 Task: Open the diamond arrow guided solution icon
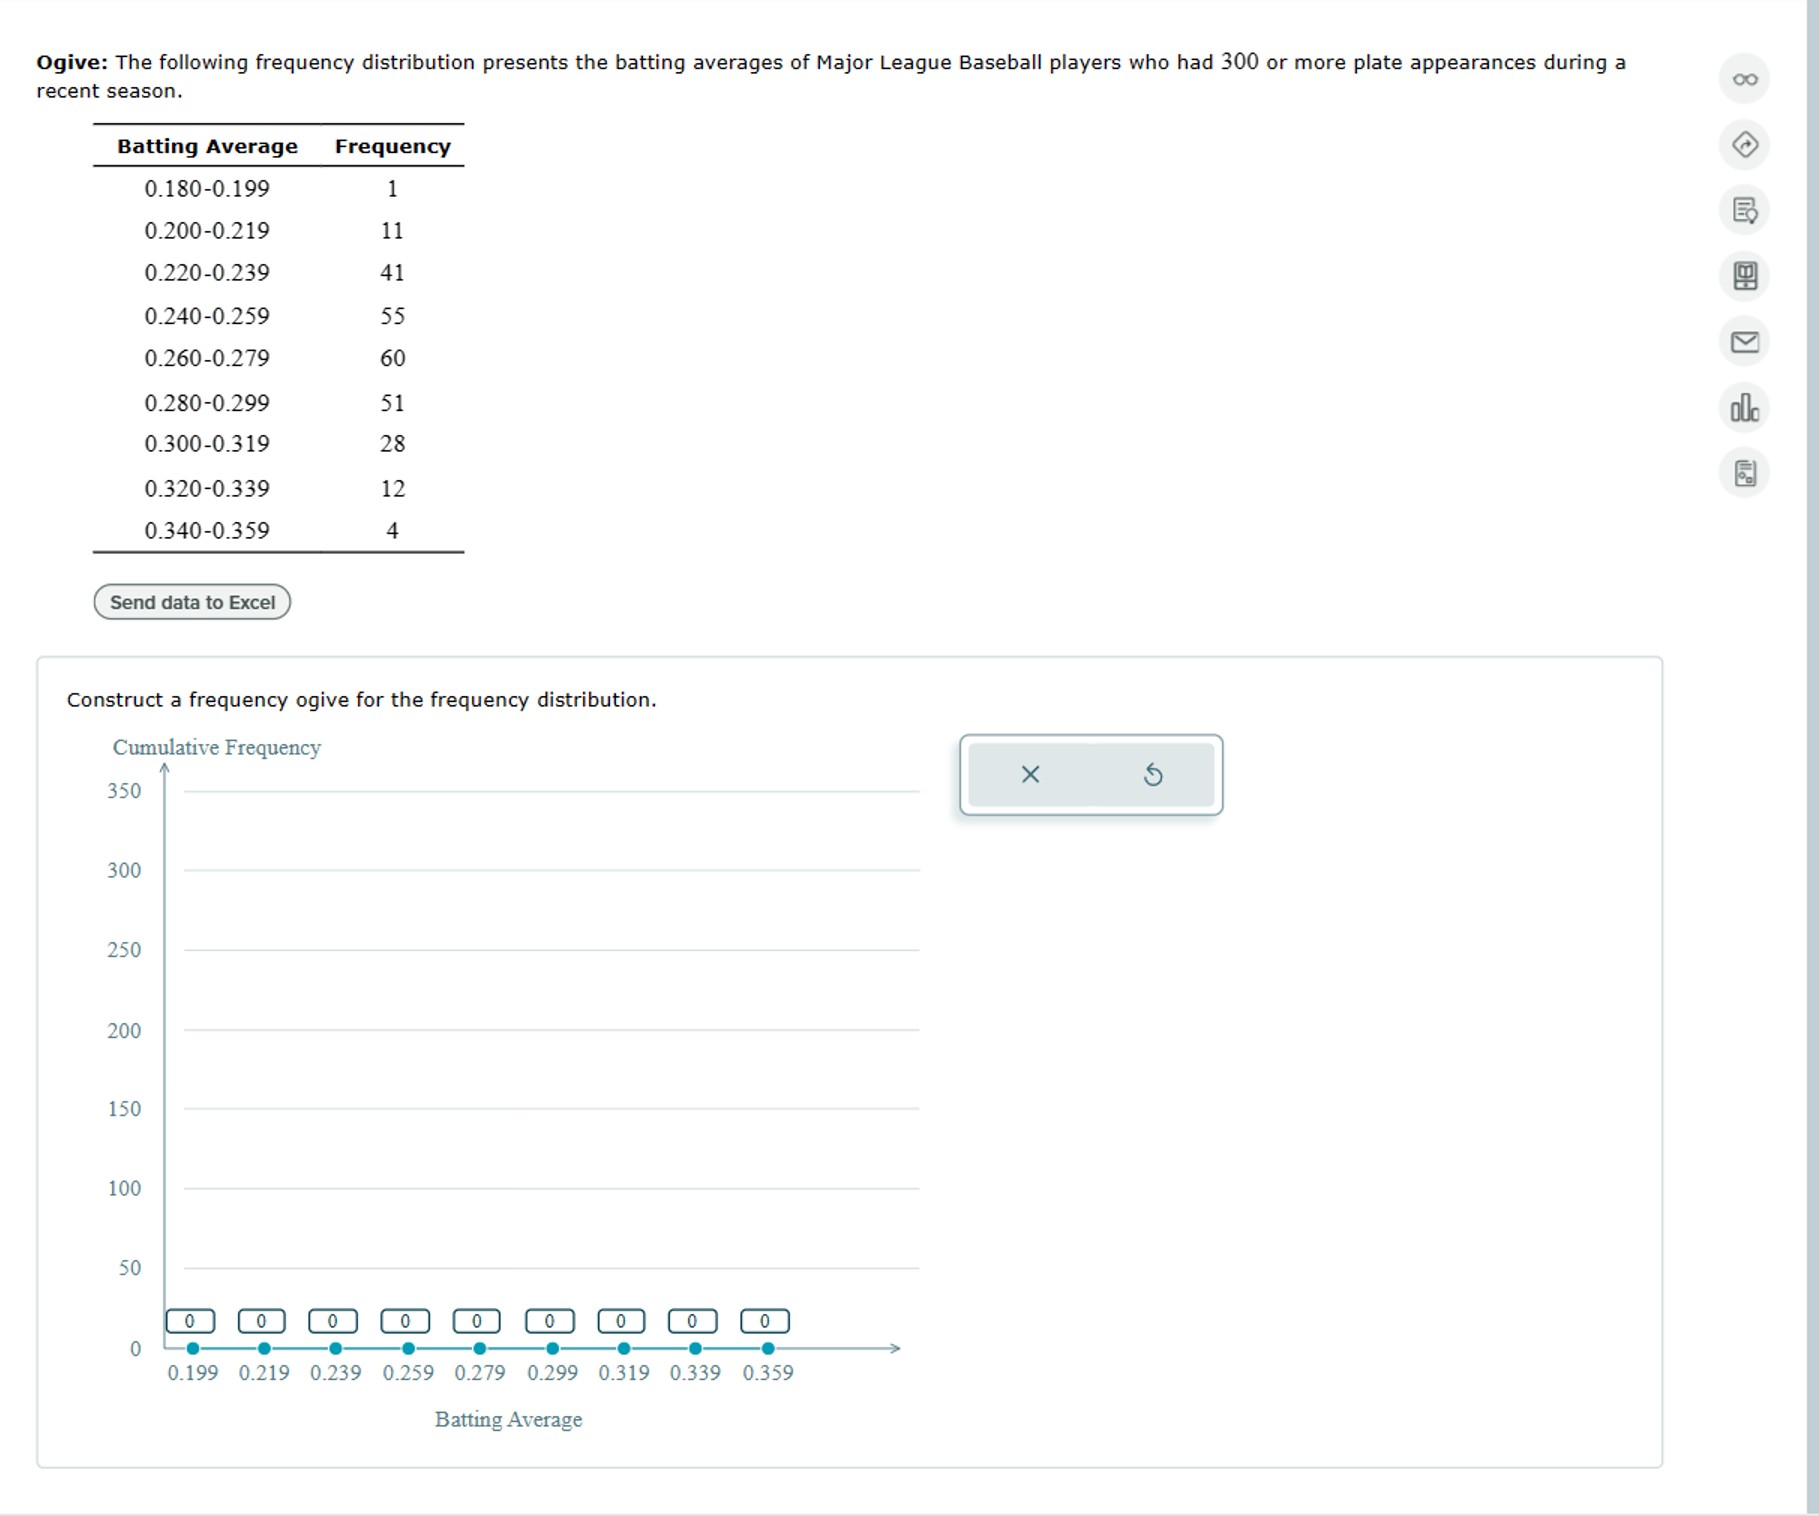pyautogui.click(x=1744, y=145)
